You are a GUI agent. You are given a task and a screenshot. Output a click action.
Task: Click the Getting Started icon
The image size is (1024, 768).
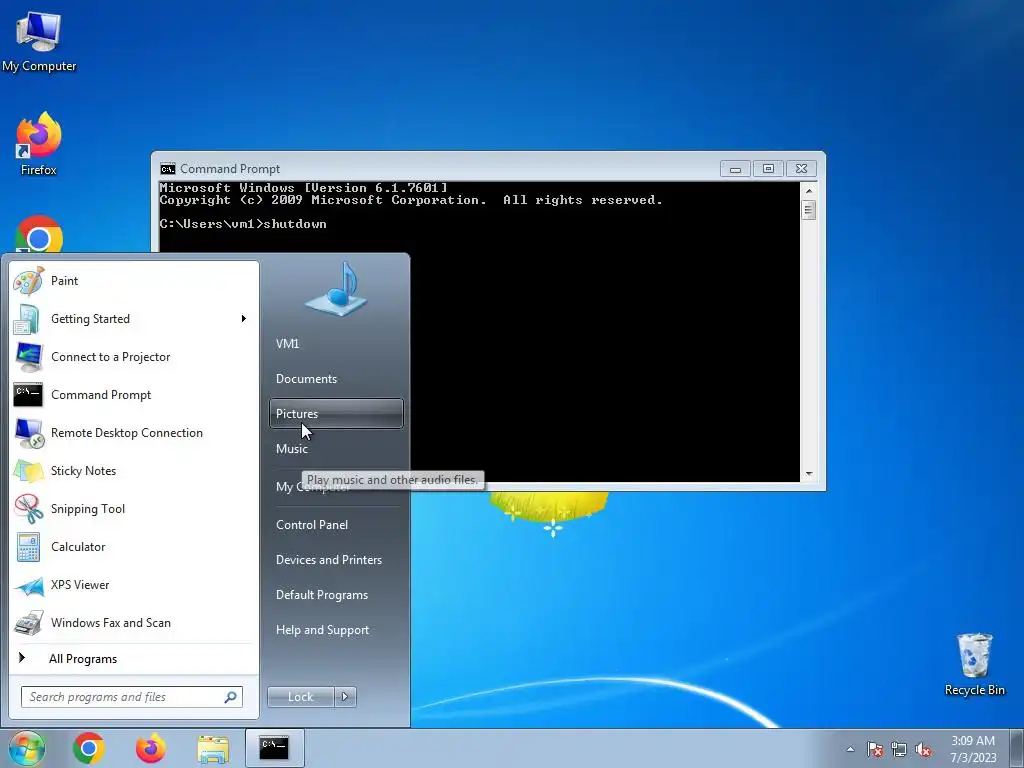27,319
